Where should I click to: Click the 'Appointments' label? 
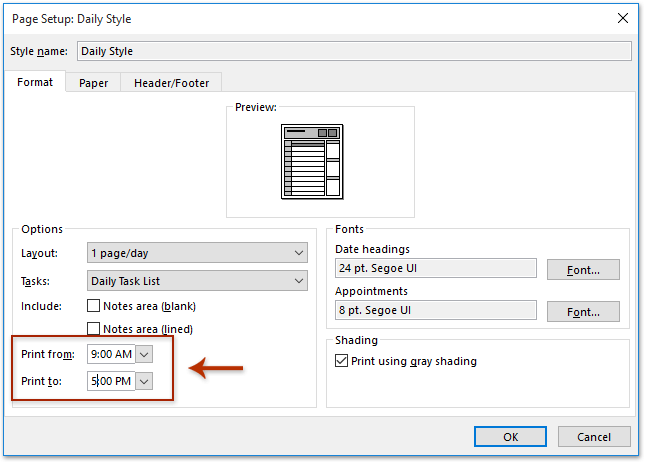coord(371,291)
